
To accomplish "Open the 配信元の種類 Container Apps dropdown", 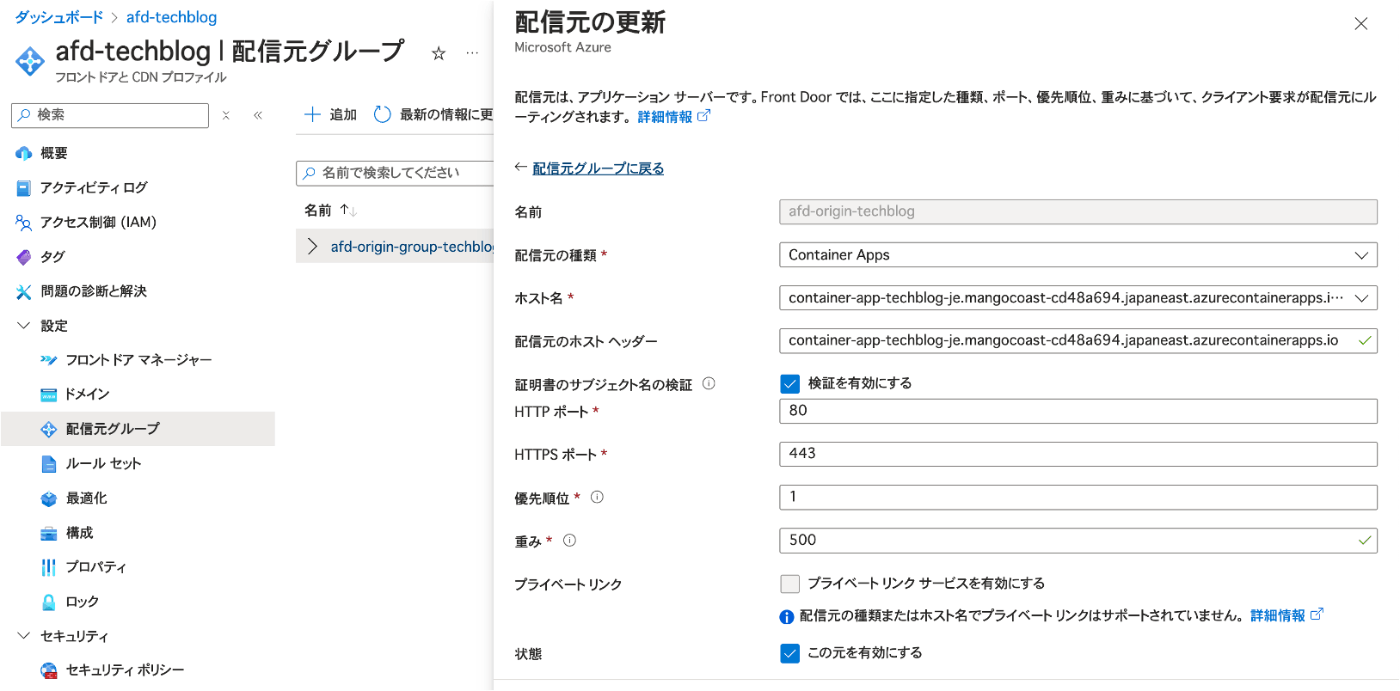I will pos(1078,255).
